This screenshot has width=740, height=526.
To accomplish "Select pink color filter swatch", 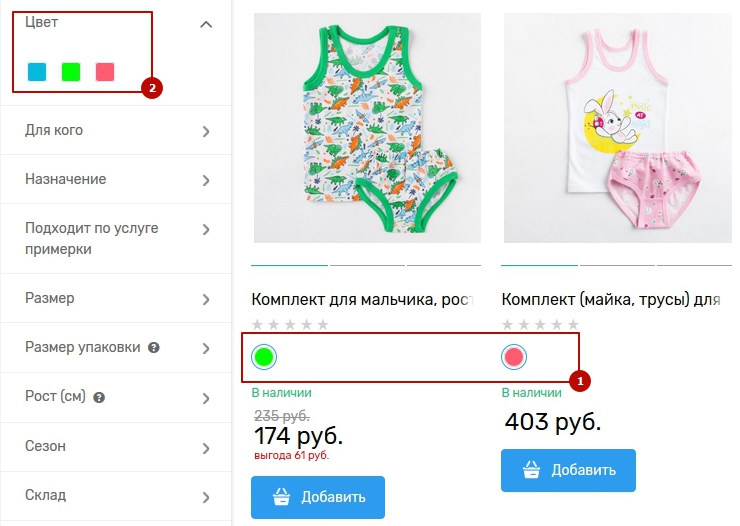I will (105, 72).
